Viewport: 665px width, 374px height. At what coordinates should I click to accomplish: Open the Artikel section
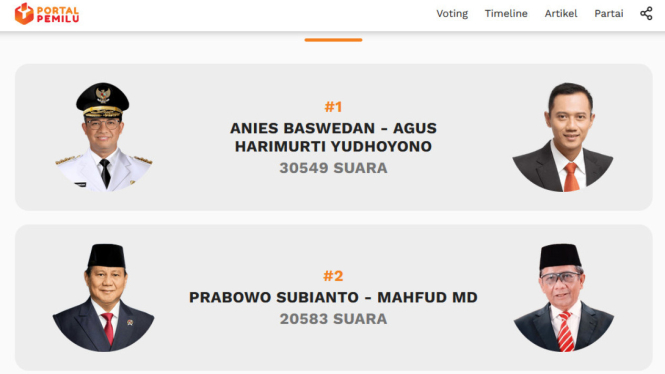point(561,14)
